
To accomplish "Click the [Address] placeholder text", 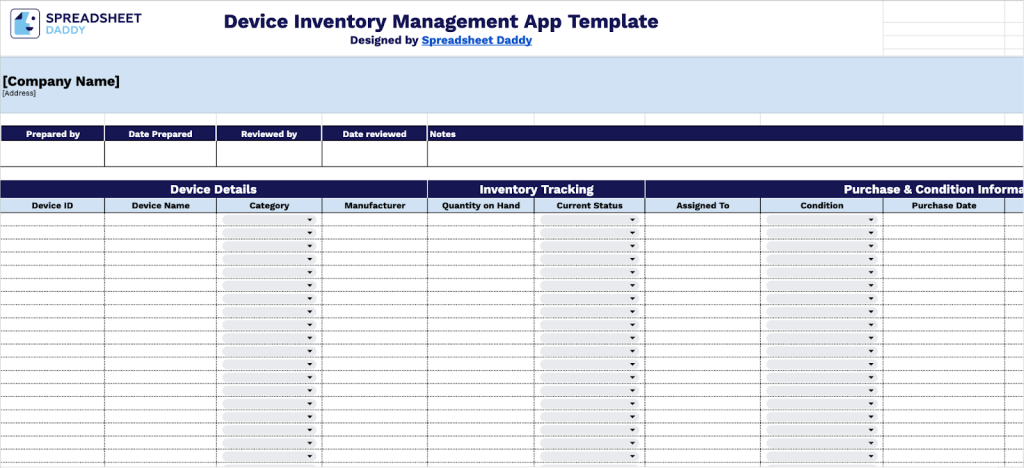I will [x=19, y=93].
